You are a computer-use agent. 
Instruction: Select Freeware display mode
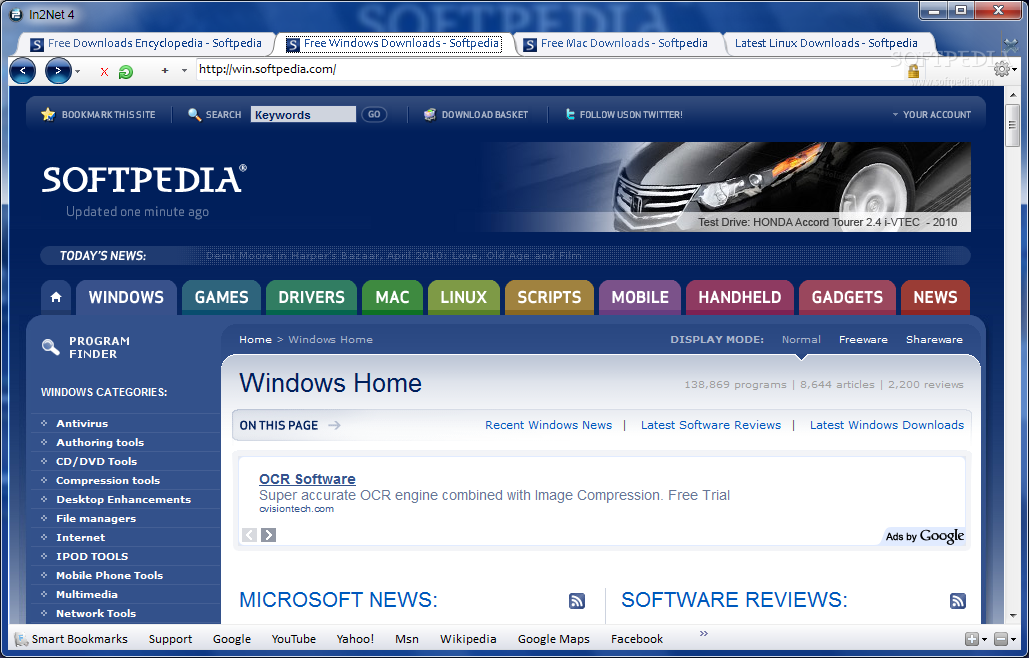click(x=863, y=339)
